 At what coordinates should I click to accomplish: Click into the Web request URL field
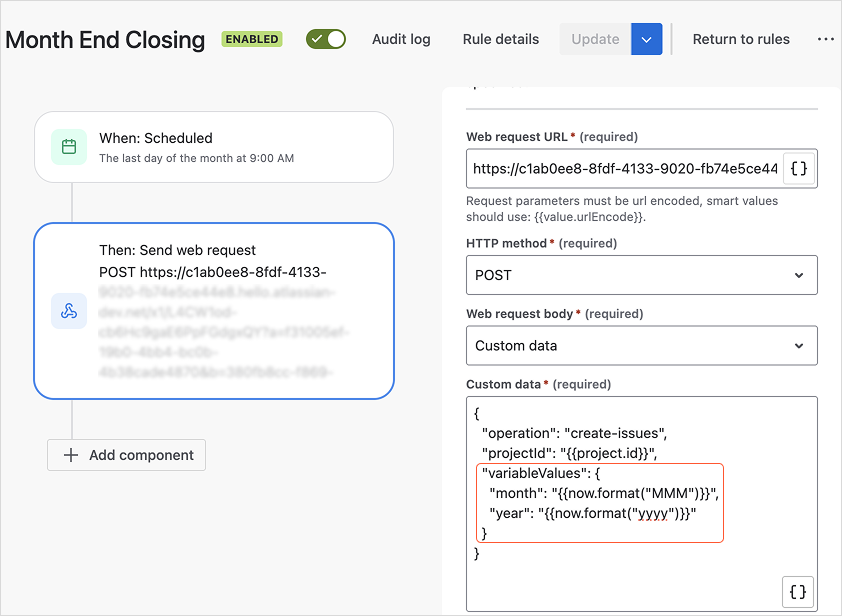[x=624, y=169]
